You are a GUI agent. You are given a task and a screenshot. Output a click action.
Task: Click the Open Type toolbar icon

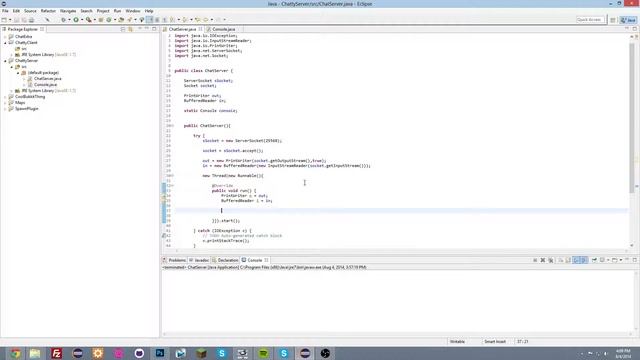[x=121, y=20]
